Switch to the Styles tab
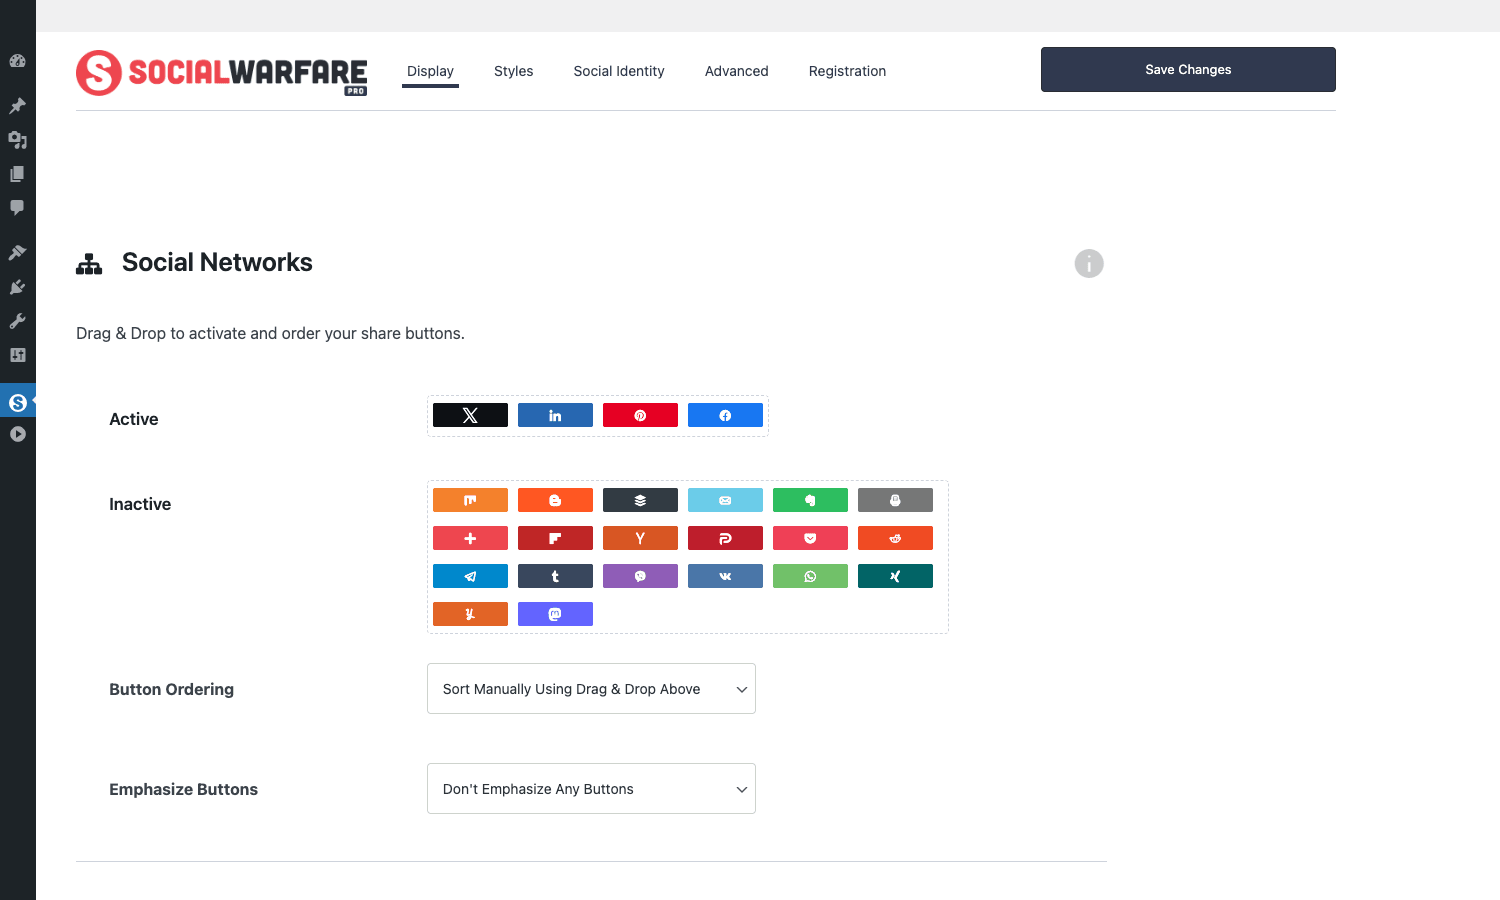This screenshot has height=900, width=1500. (x=513, y=71)
